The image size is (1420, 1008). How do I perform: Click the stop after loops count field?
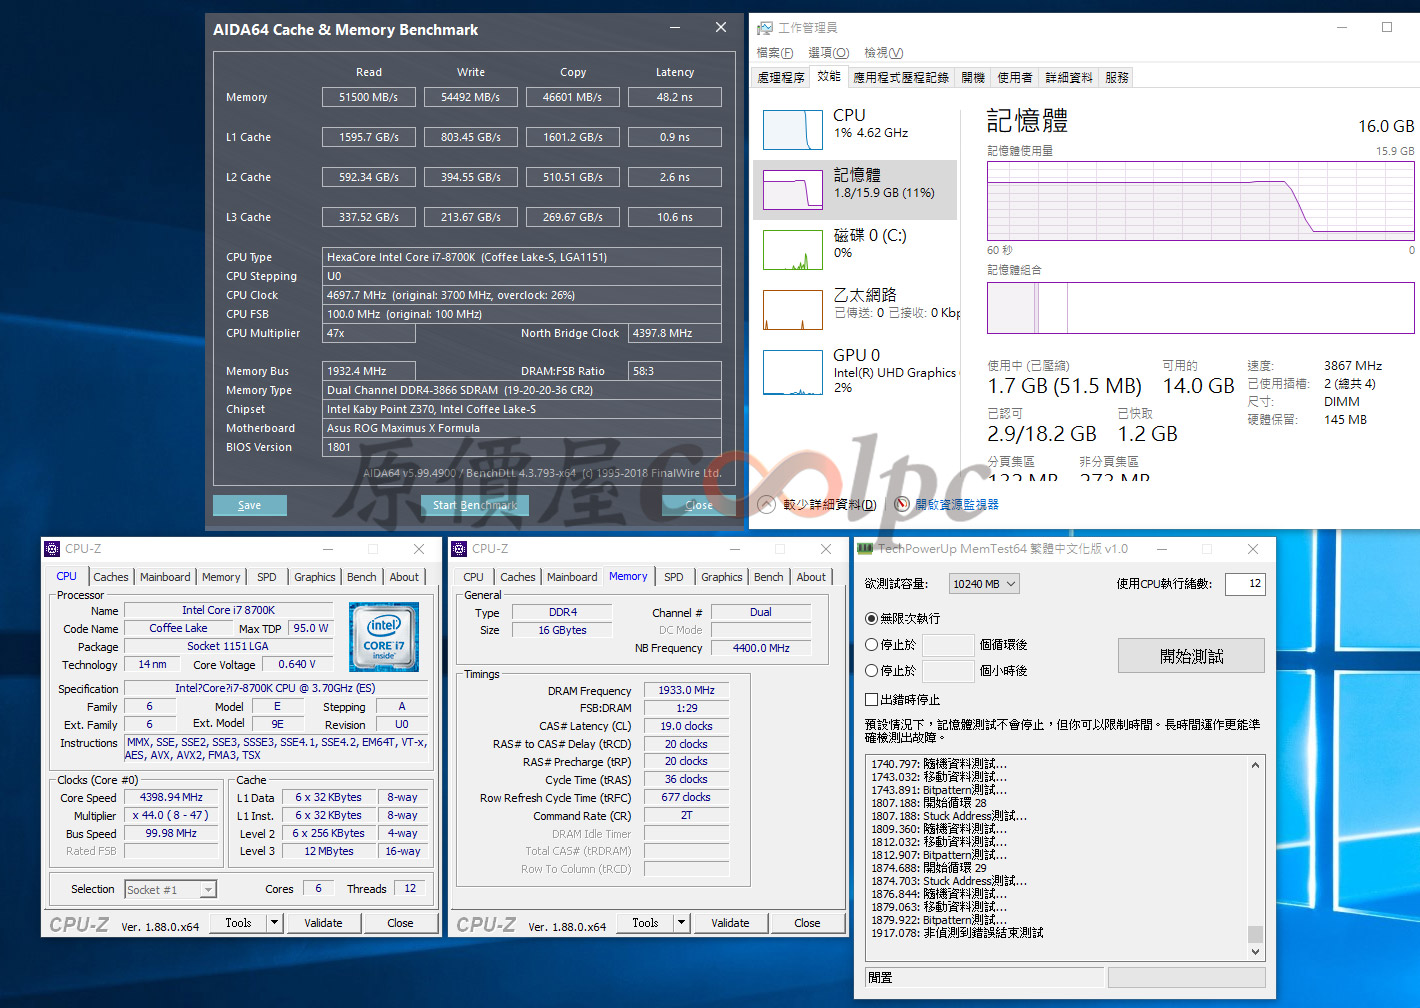(948, 645)
